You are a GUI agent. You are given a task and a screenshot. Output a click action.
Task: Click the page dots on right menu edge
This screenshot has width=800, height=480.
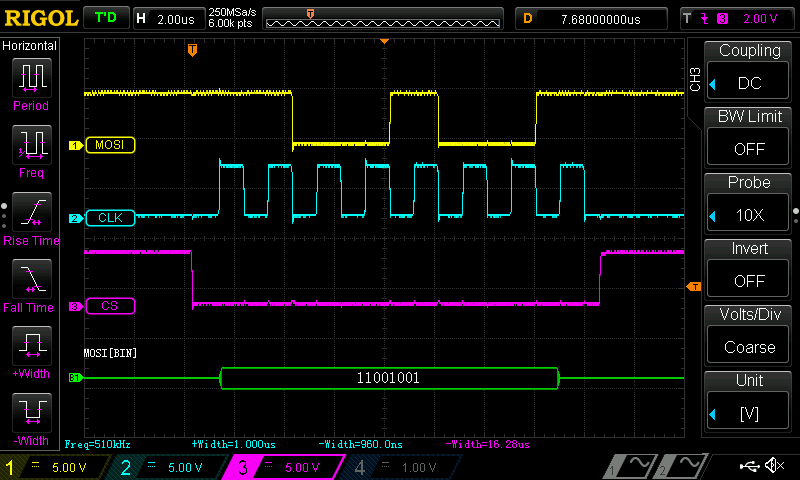point(796,216)
